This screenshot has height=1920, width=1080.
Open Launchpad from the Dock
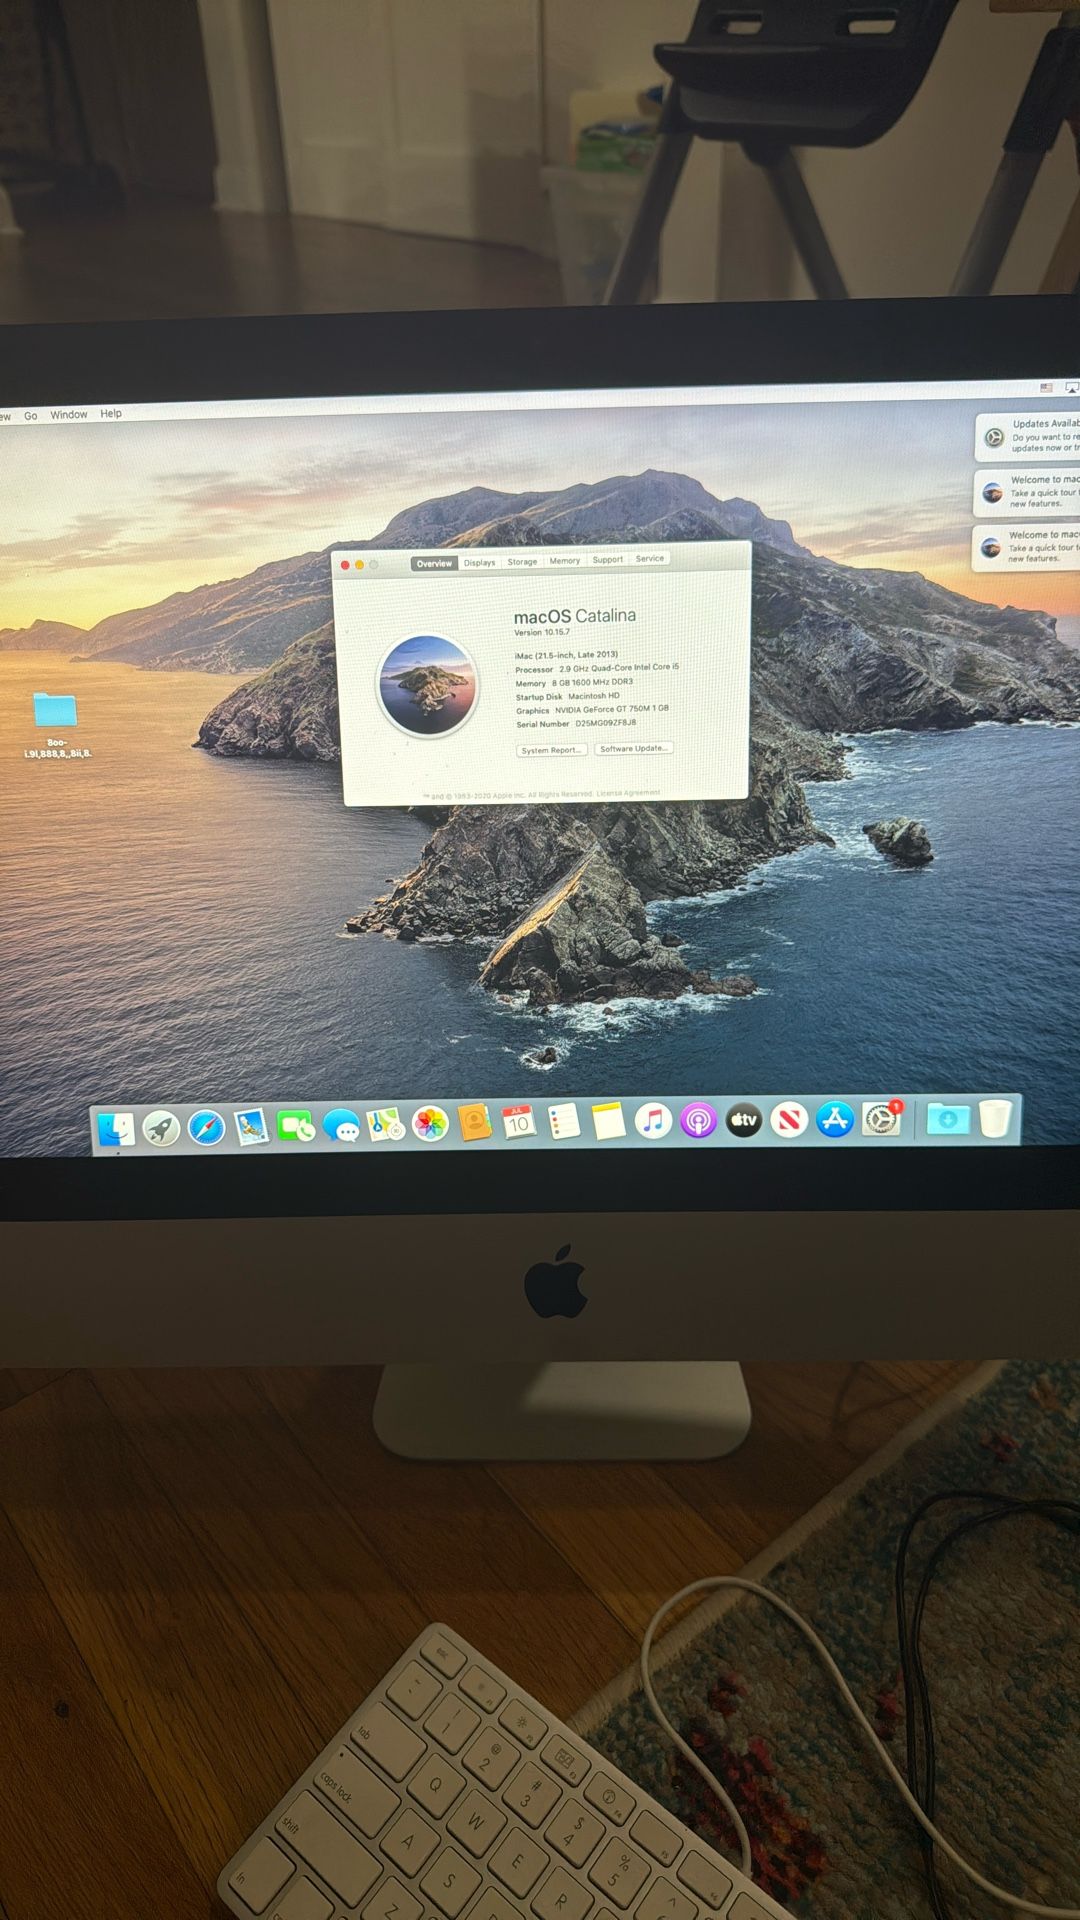[x=161, y=1129]
